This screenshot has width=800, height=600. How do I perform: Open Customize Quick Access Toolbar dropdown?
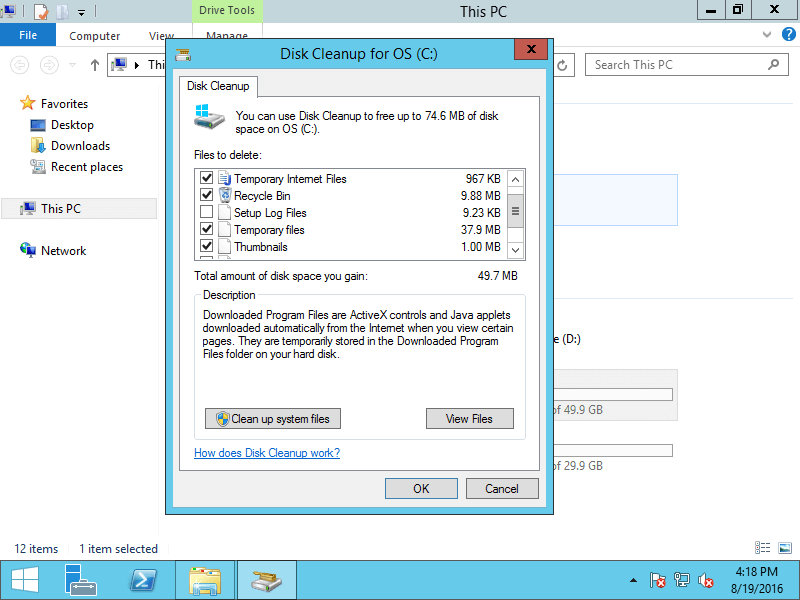point(82,12)
